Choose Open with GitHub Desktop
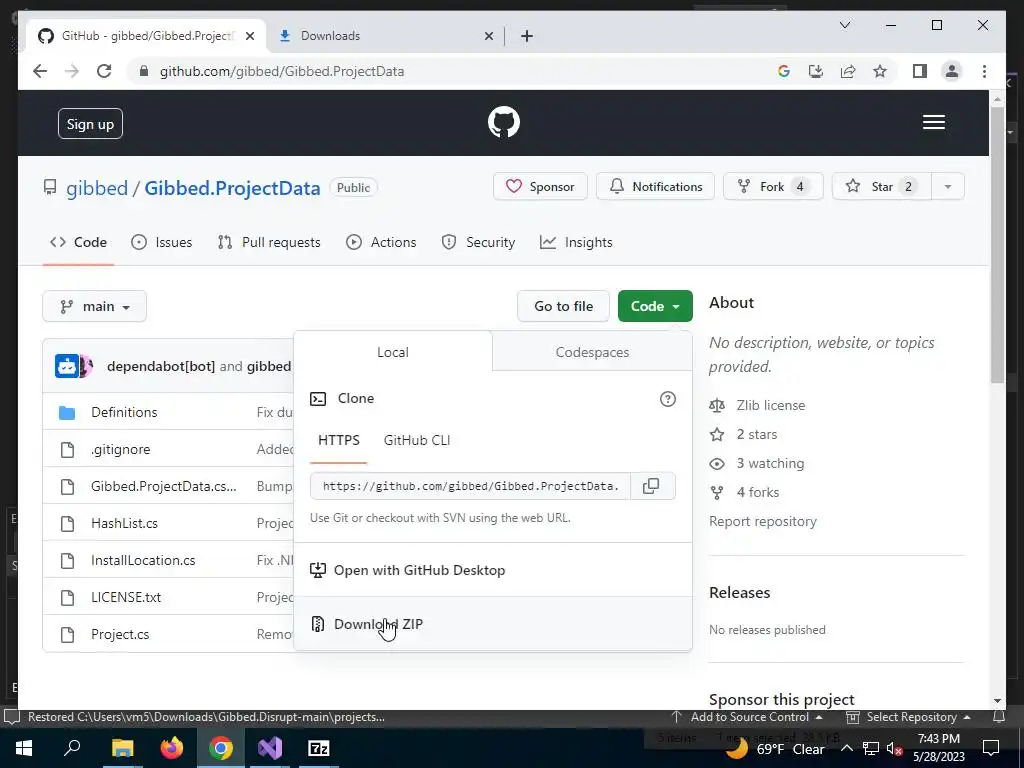Viewport: 1024px width, 768px height. 492,570
